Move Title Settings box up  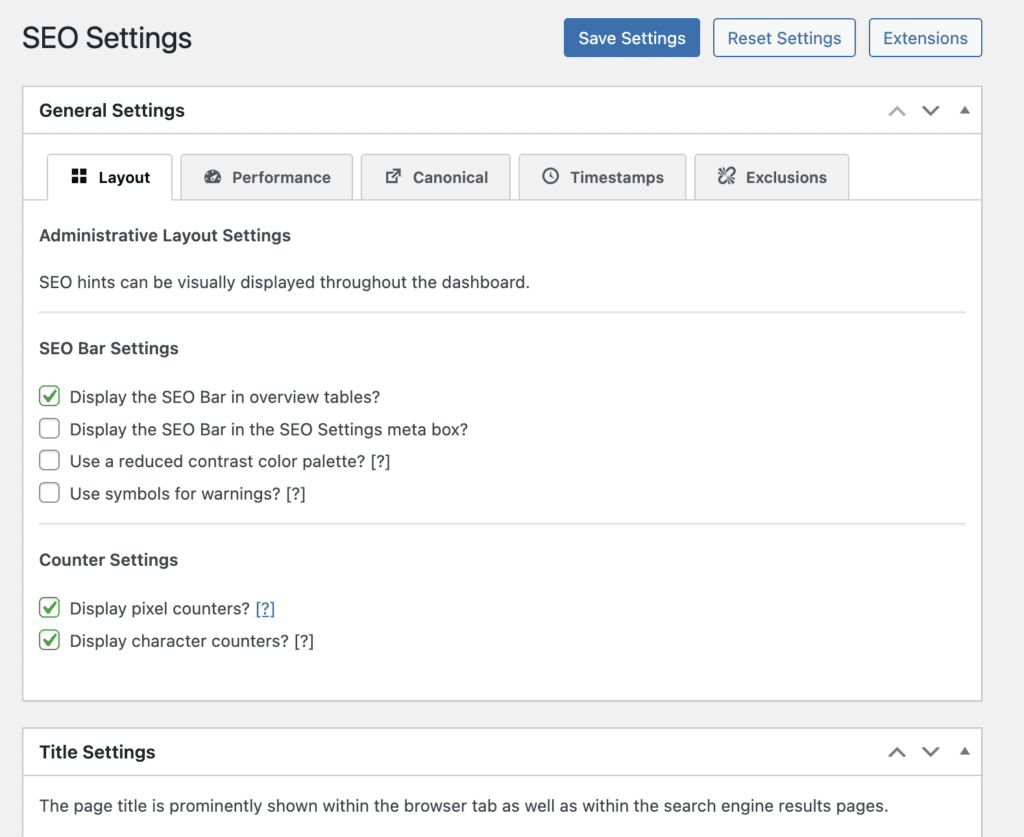(897, 752)
